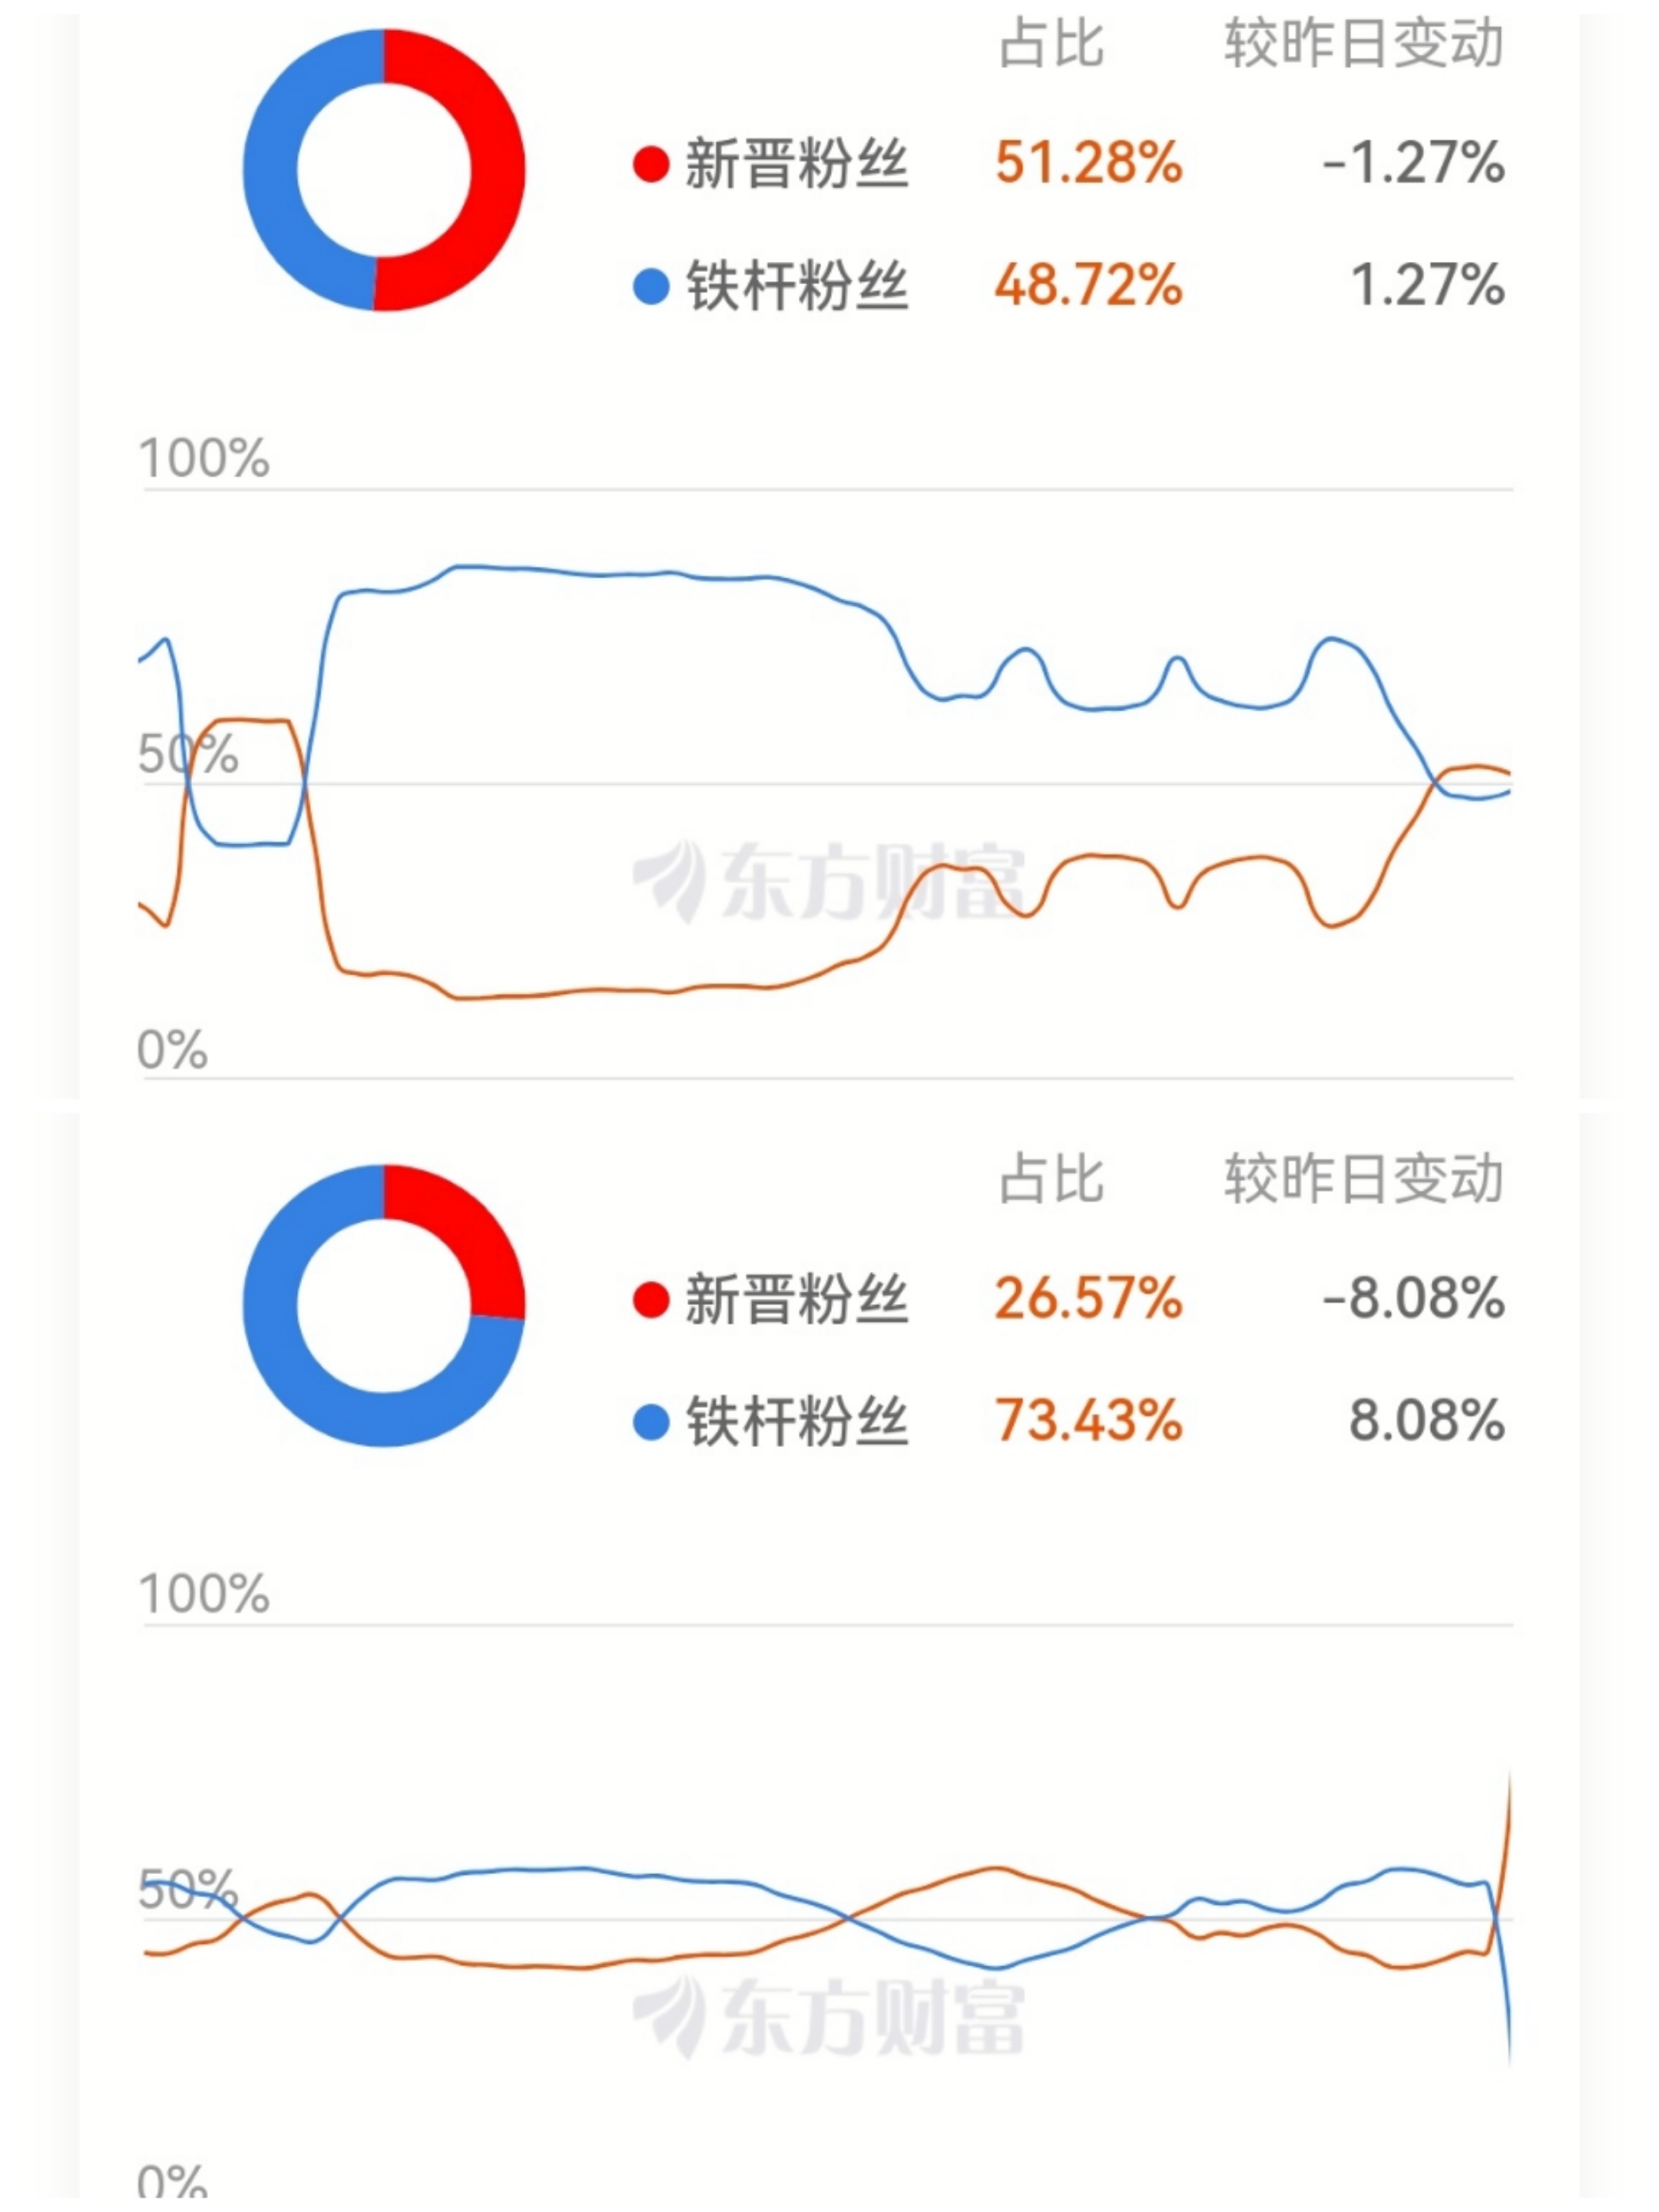Click the 占比 header above 26.57%

pyautogui.click(x=1051, y=1180)
